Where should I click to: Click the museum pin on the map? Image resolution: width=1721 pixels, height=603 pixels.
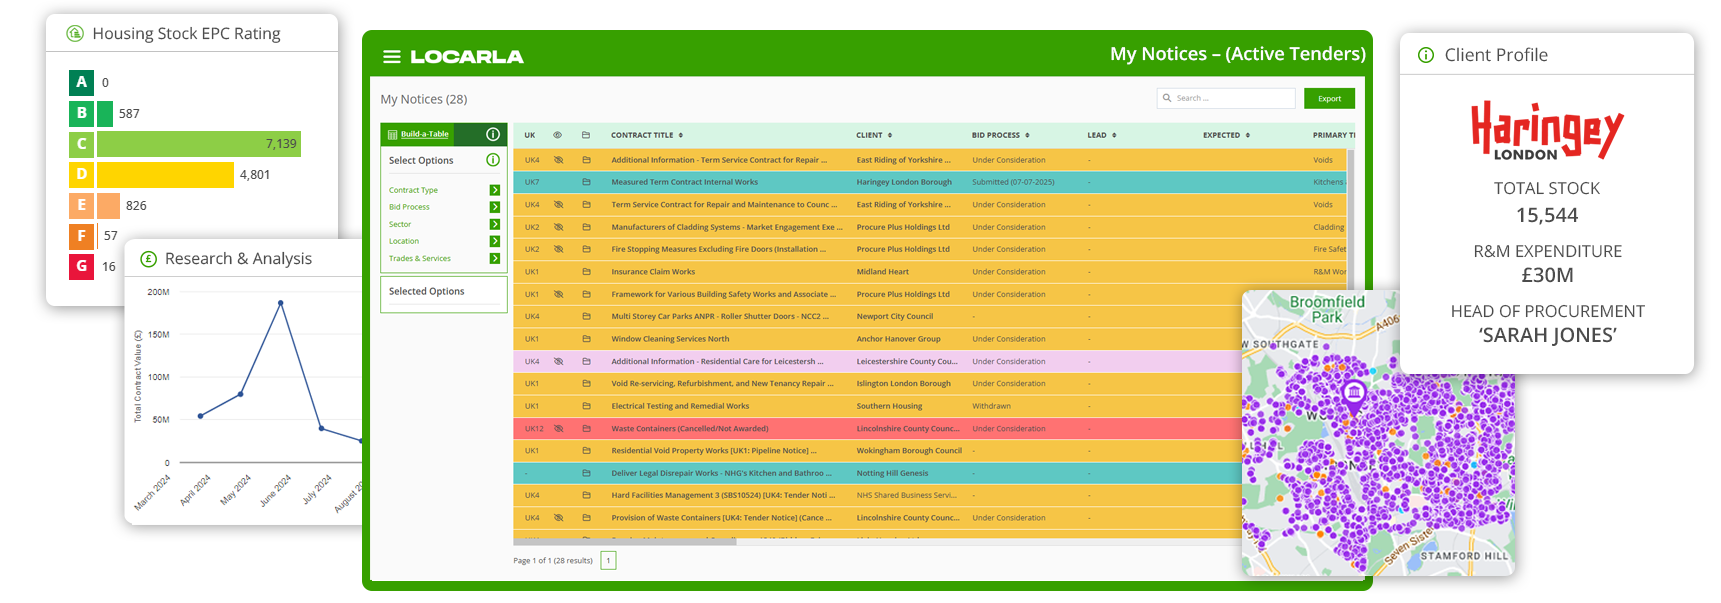click(1354, 394)
